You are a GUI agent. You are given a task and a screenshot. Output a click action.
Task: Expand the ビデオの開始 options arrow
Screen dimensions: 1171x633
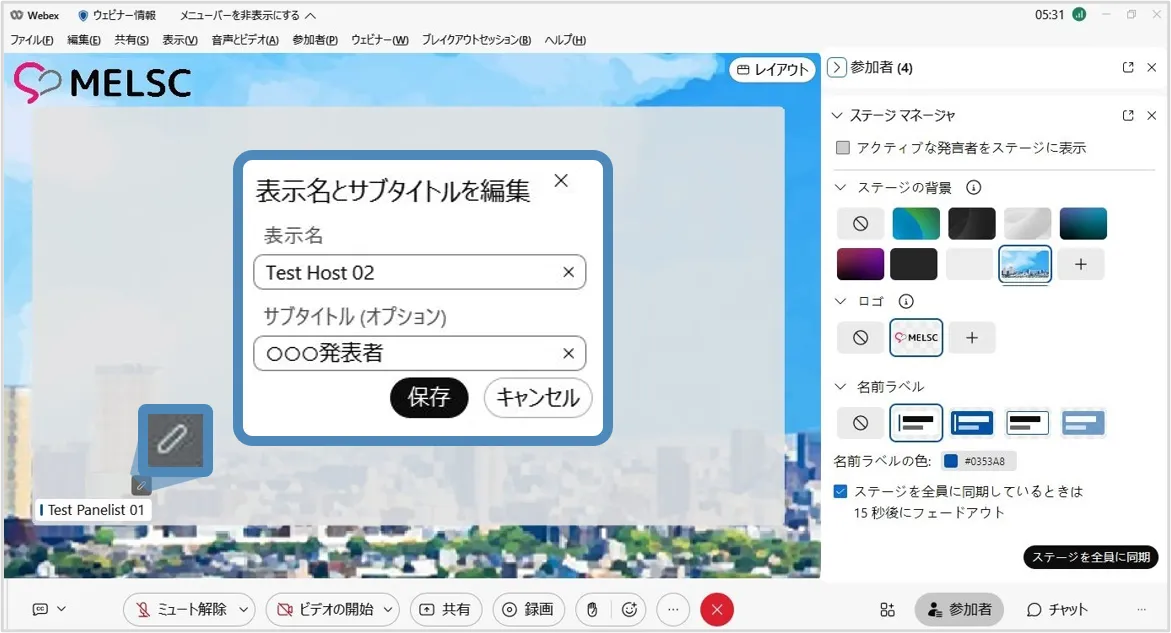389,609
